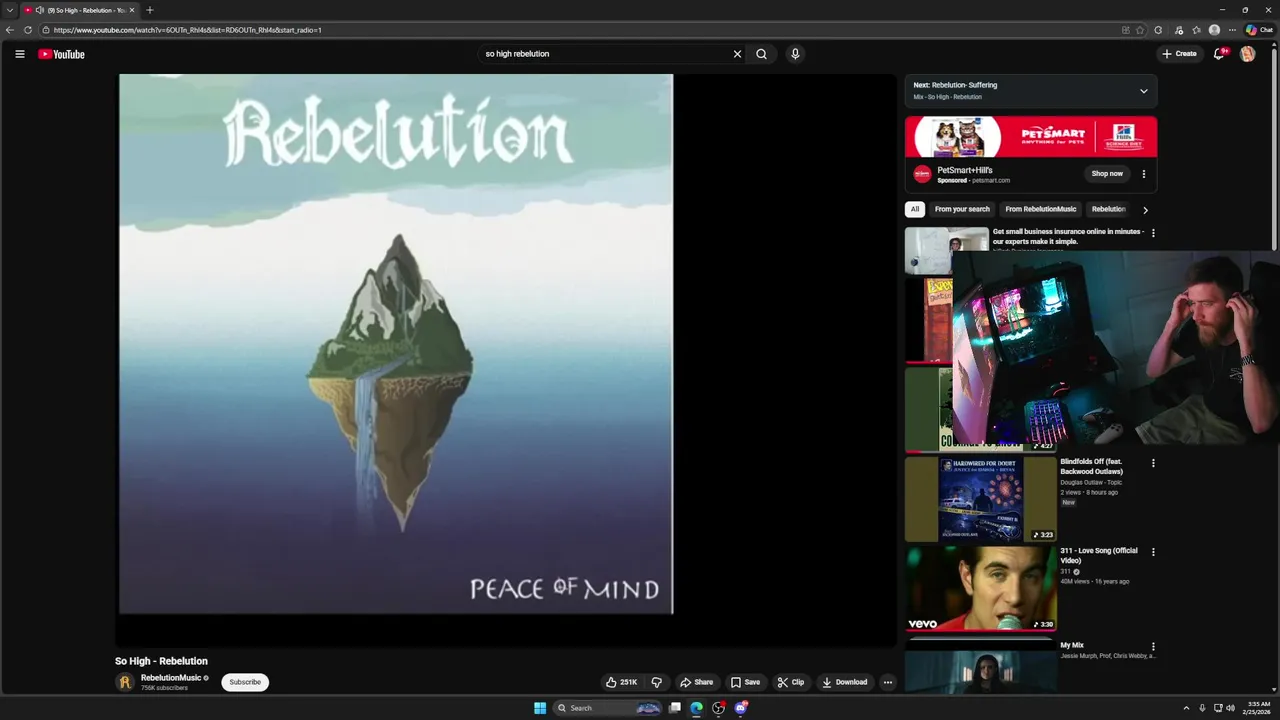
Task: Open taskbar Task View icon
Action: click(x=675, y=708)
